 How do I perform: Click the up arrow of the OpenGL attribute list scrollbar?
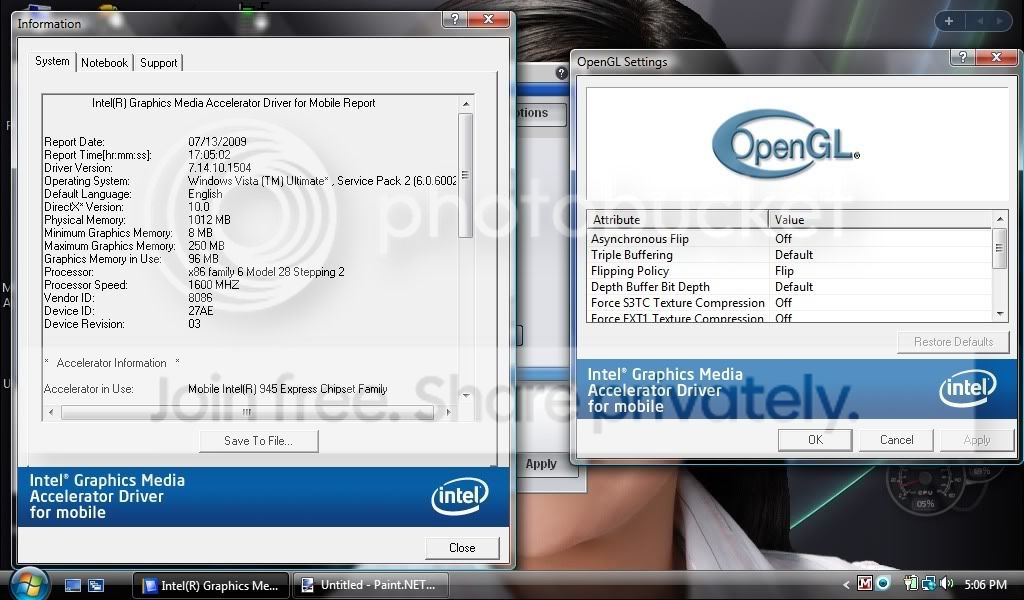[1000, 219]
